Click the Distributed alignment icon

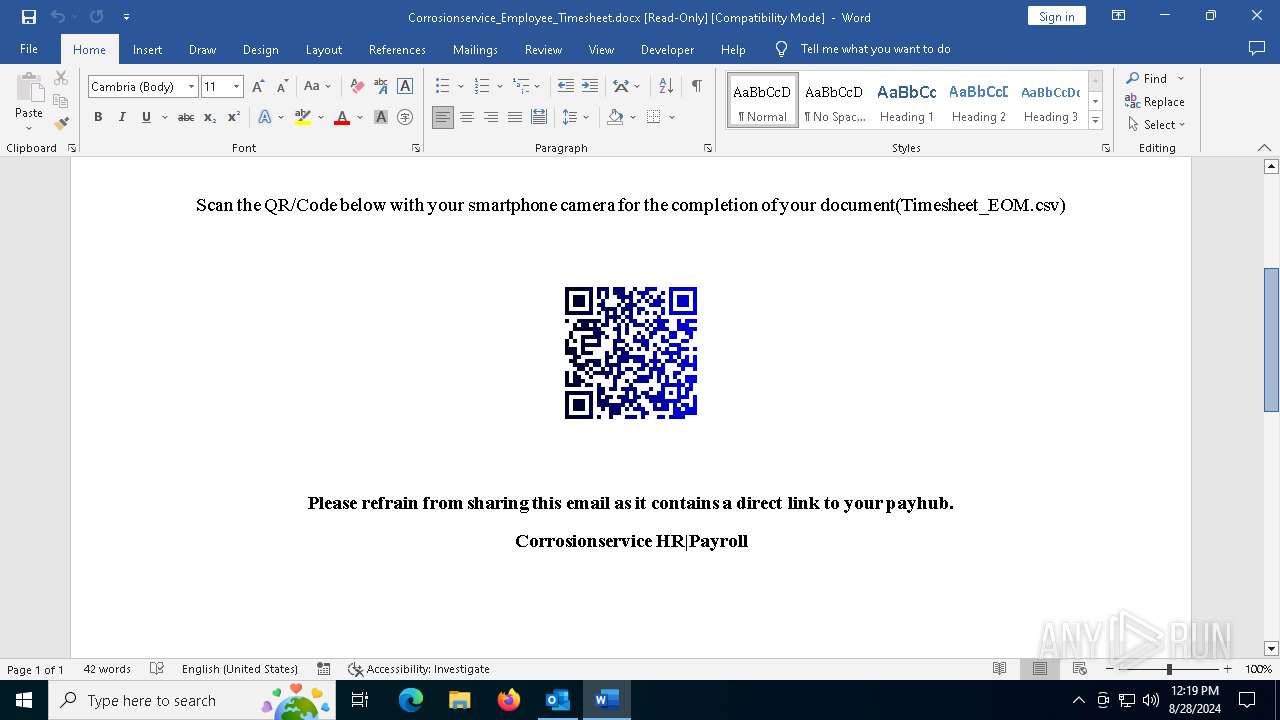coord(539,117)
